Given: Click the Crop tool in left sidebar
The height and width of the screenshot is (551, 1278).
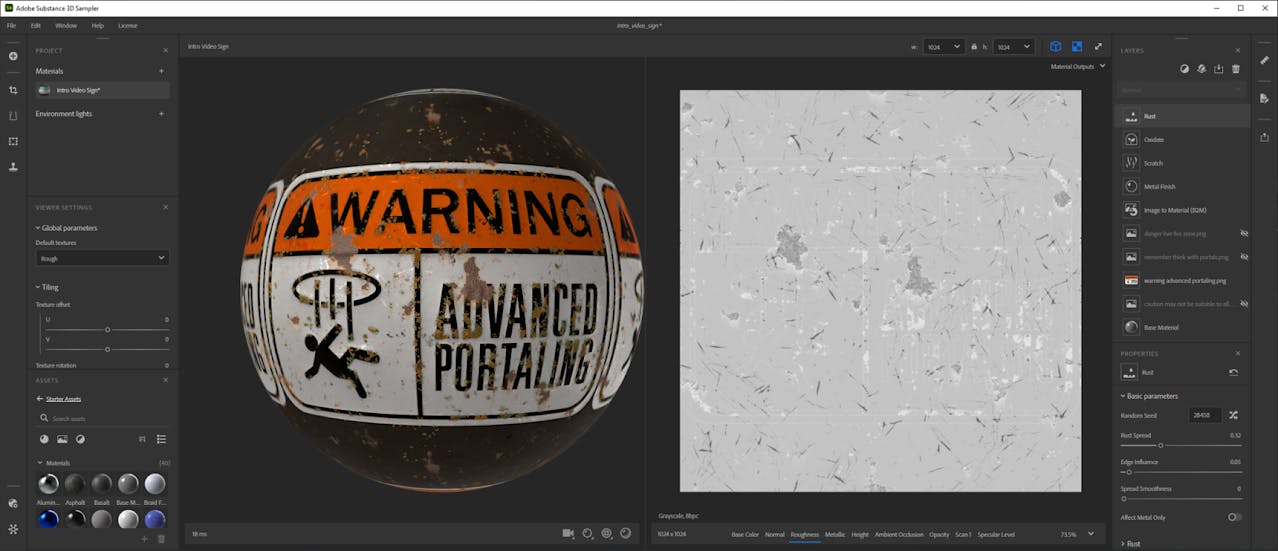Looking at the screenshot, I should (x=13, y=90).
